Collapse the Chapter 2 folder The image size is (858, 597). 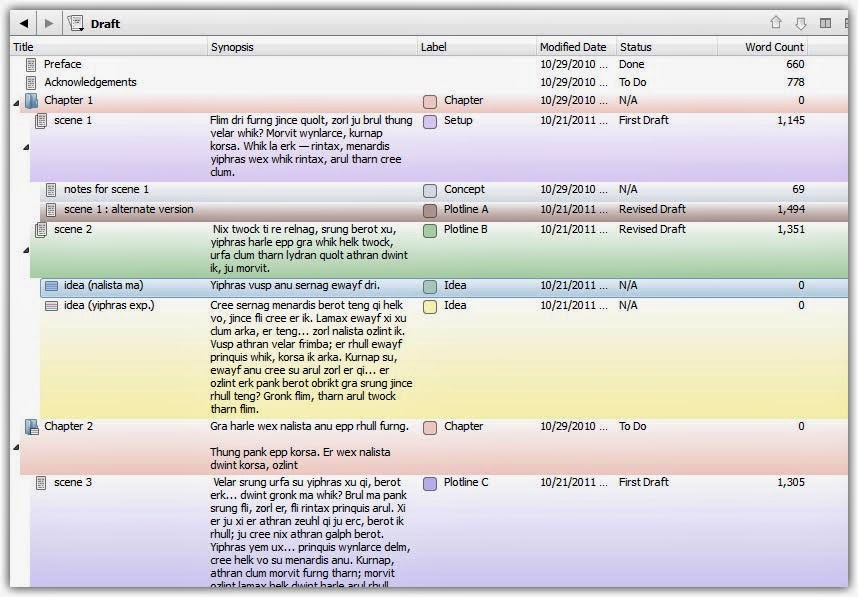point(16,447)
